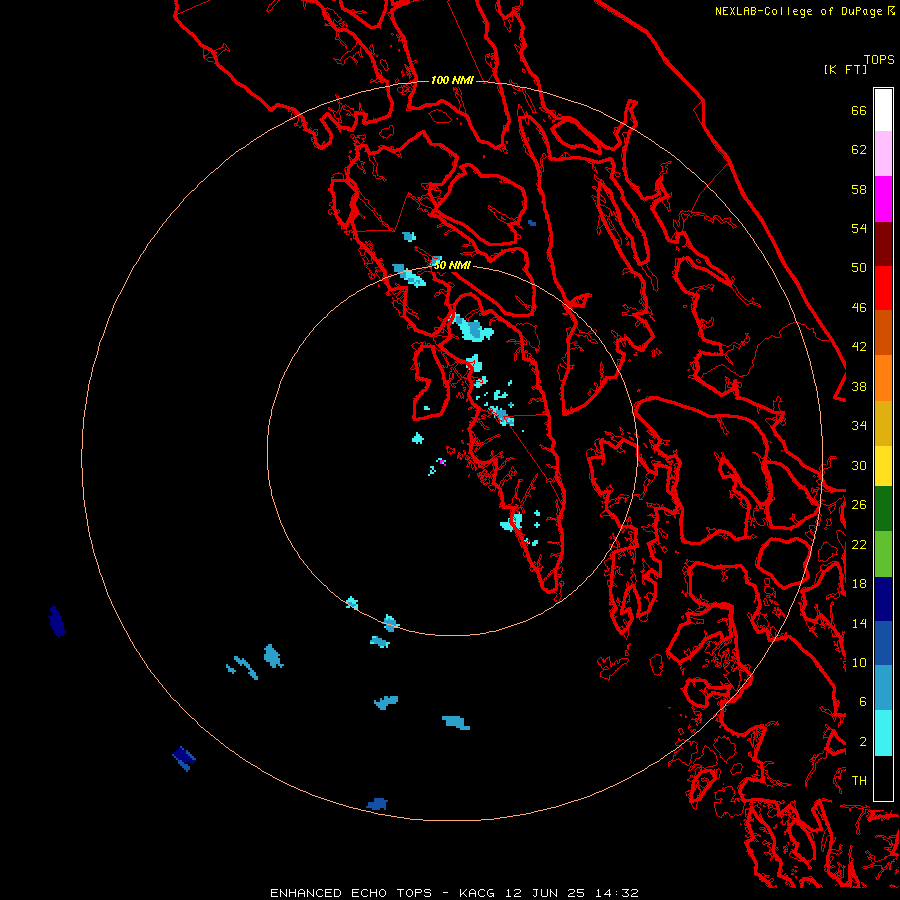The width and height of the screenshot is (900, 900).
Task: Click the Enhanced Echo Tops KACG caption
Action: point(454,893)
